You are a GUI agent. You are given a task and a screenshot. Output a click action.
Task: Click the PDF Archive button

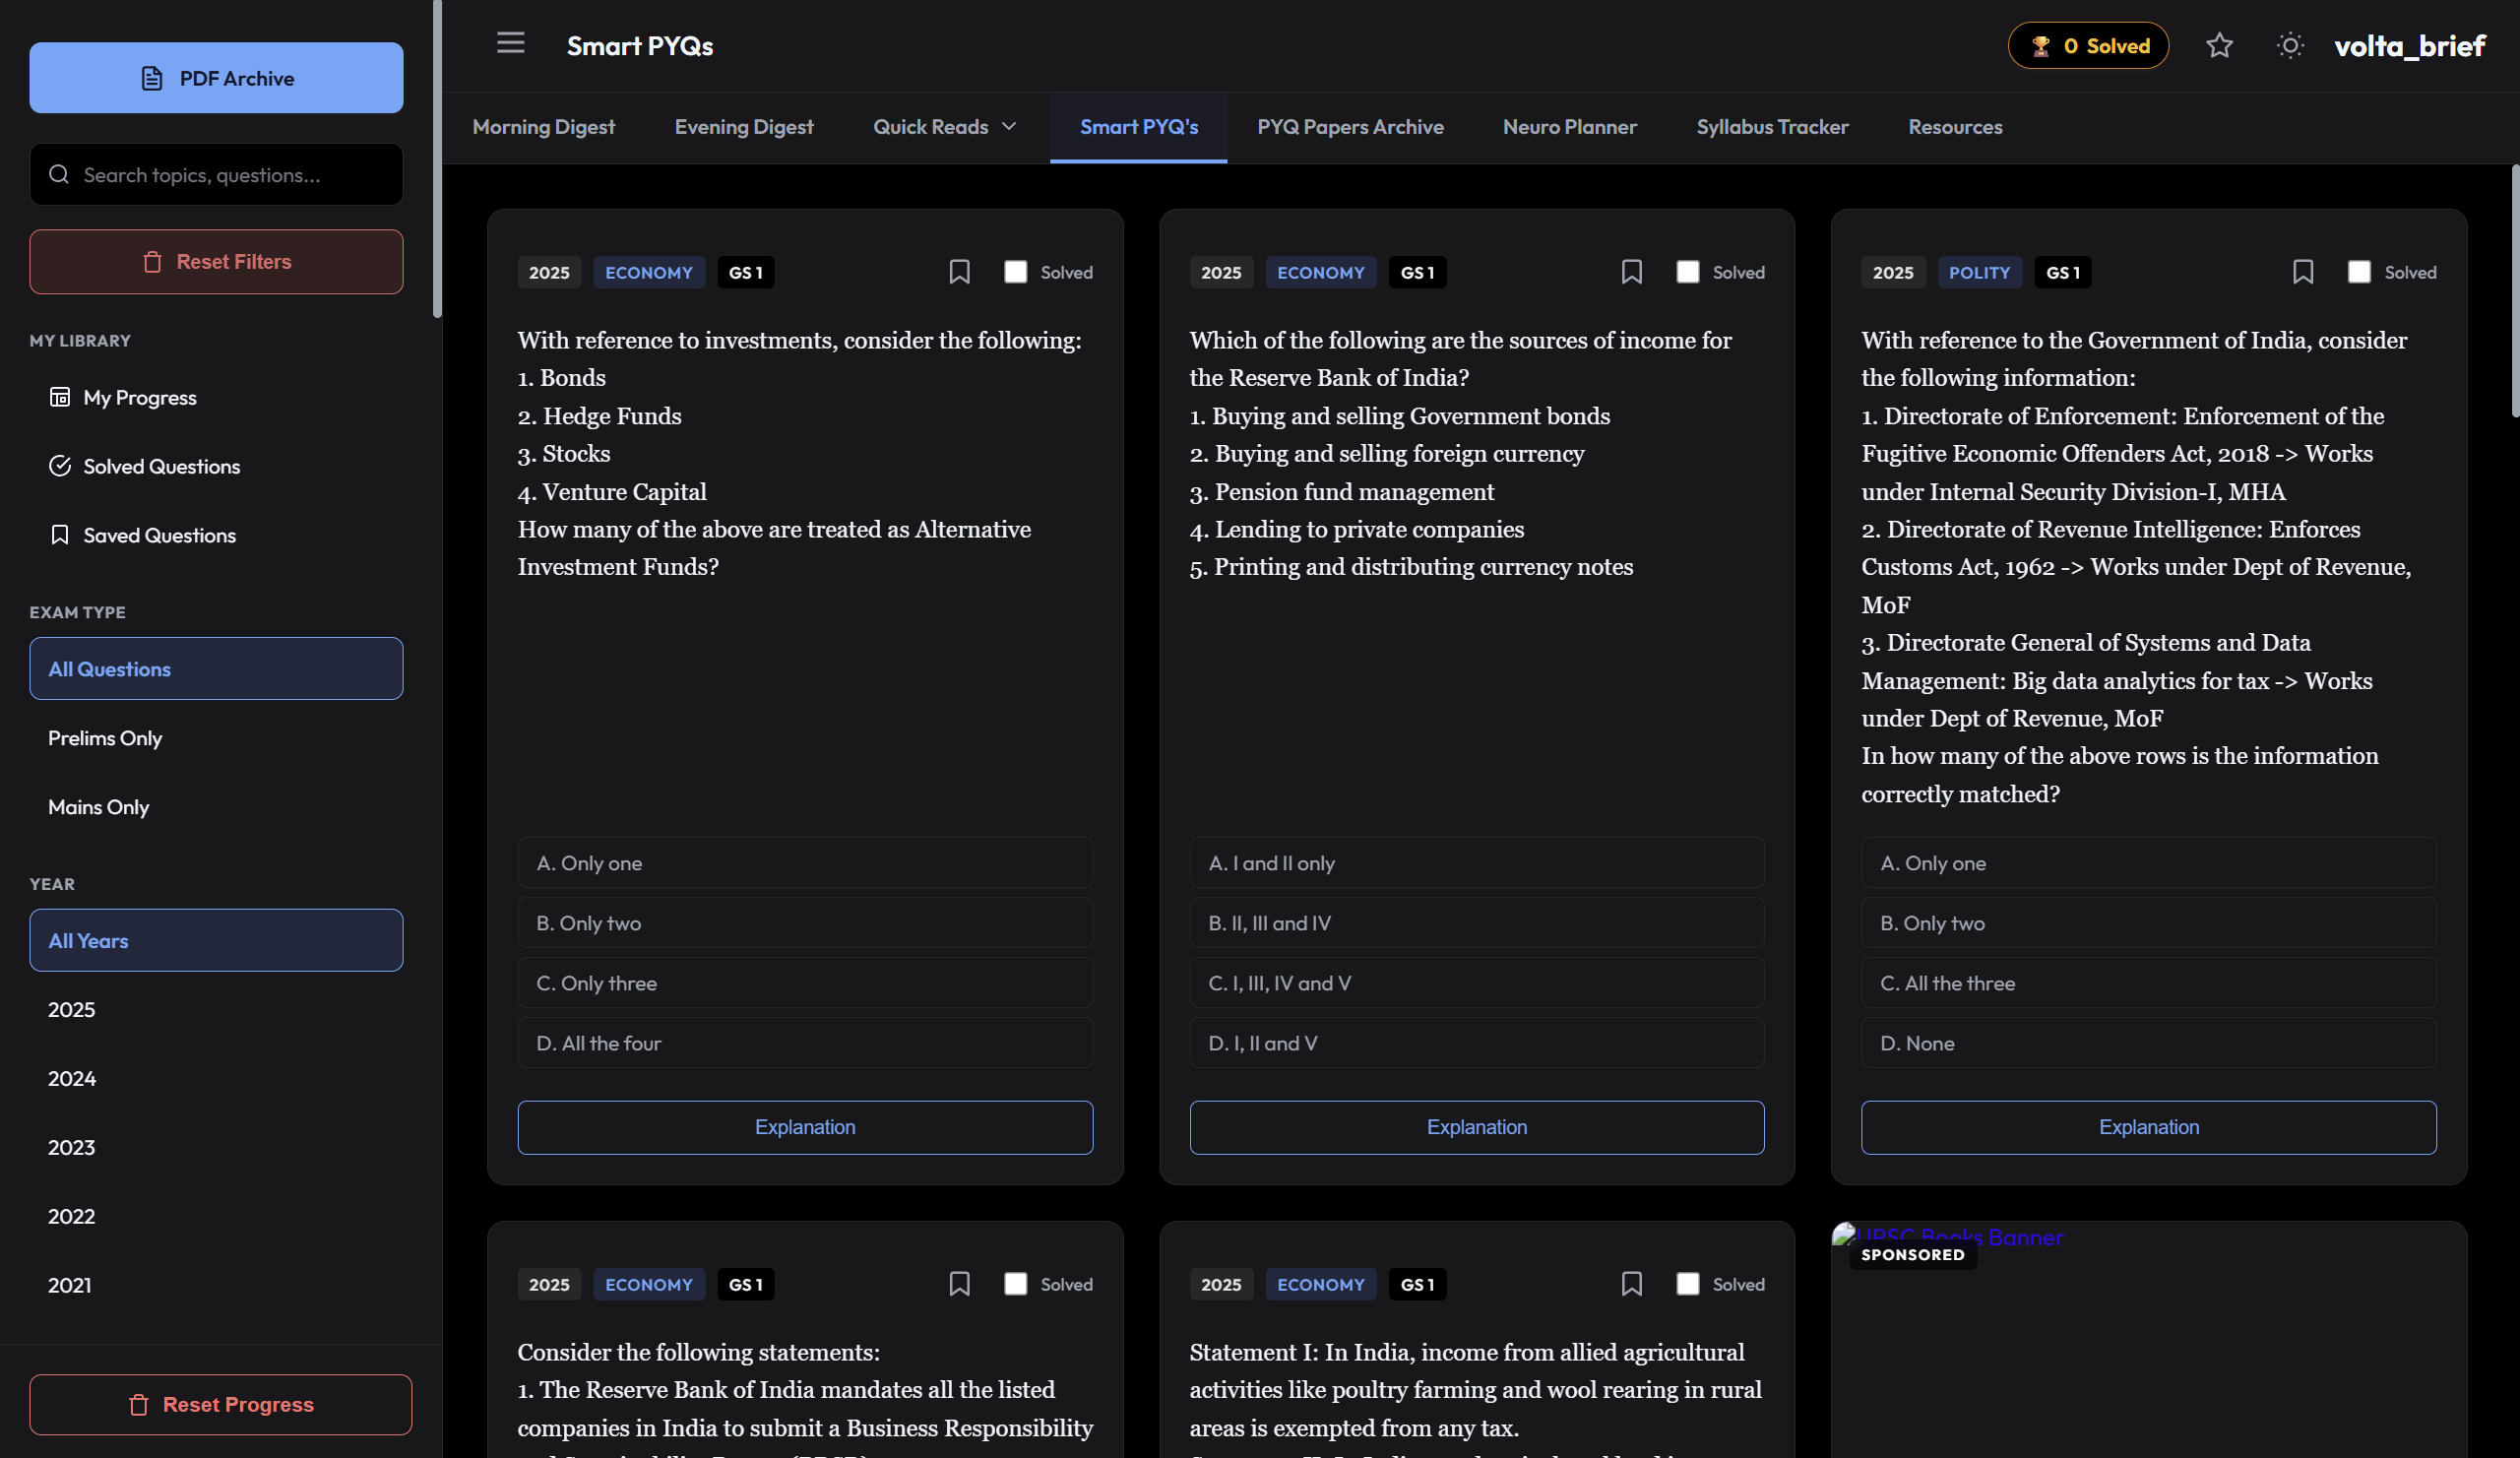[215, 77]
